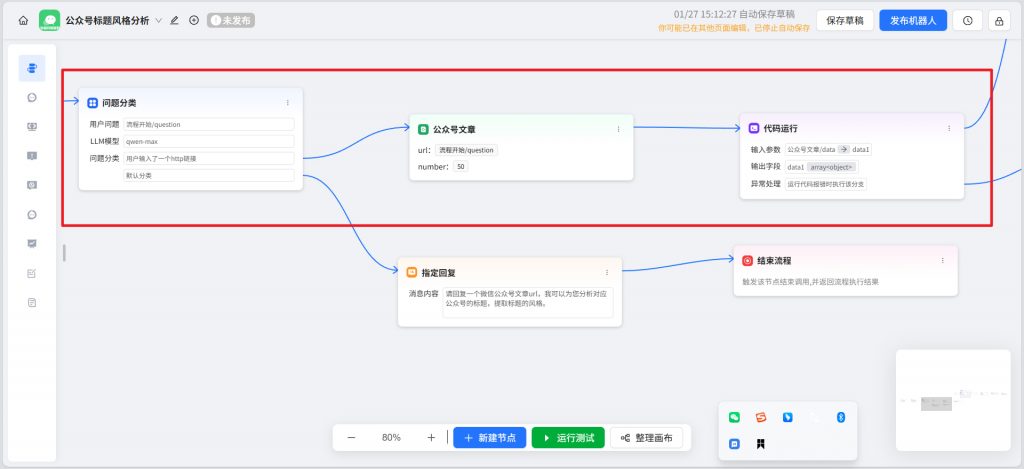1024x469 pixels.
Task: Open the edit-note pencil sidebar icon
Action: point(32,273)
